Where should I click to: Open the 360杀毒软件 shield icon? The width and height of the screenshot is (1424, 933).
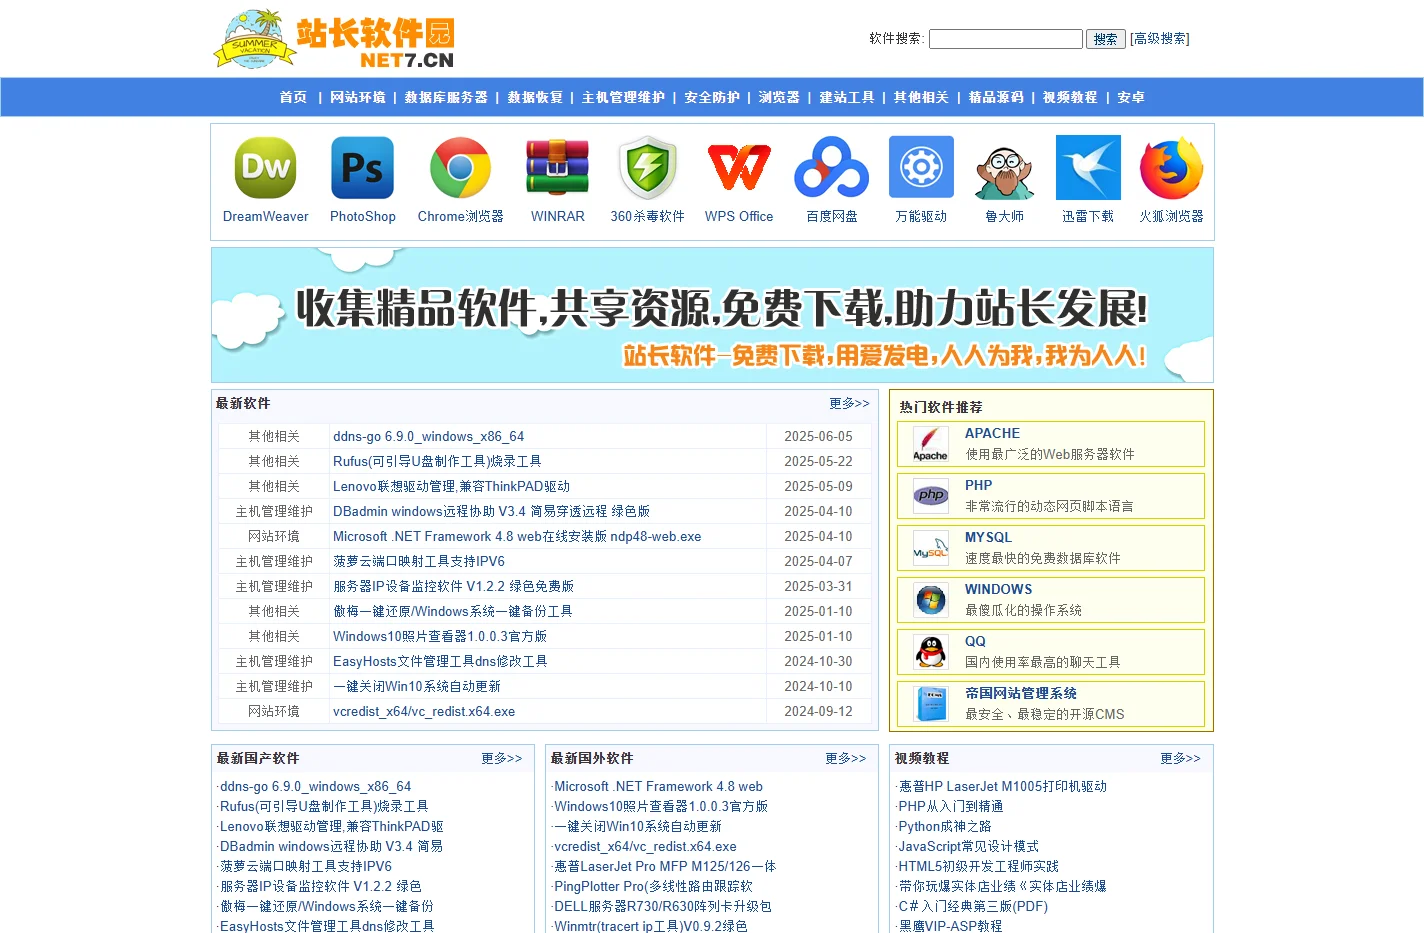tap(647, 168)
